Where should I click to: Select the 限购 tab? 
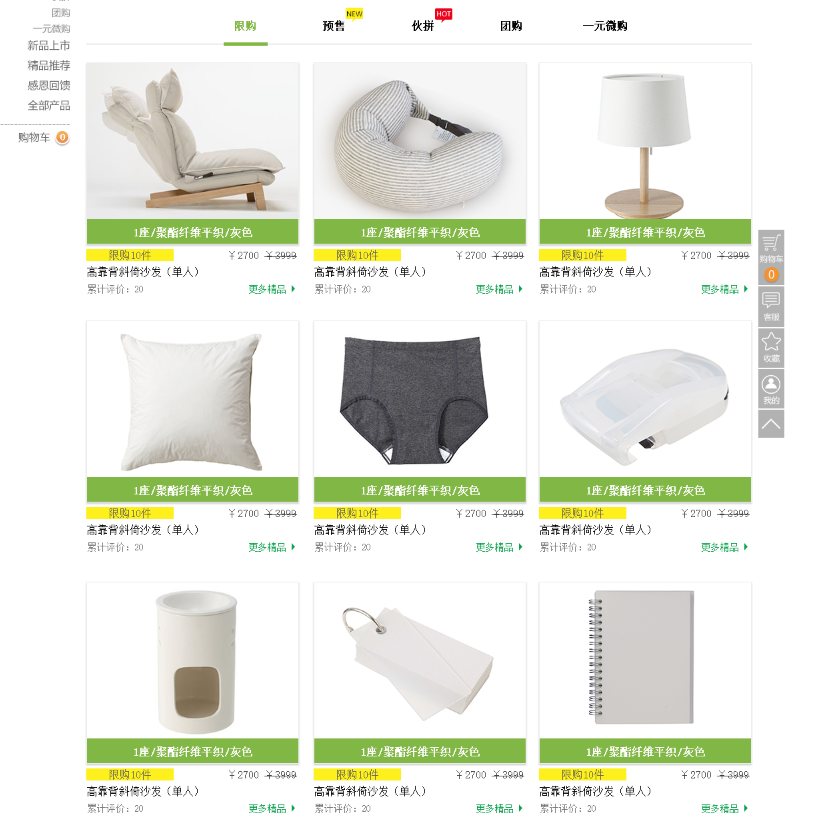pos(245,26)
